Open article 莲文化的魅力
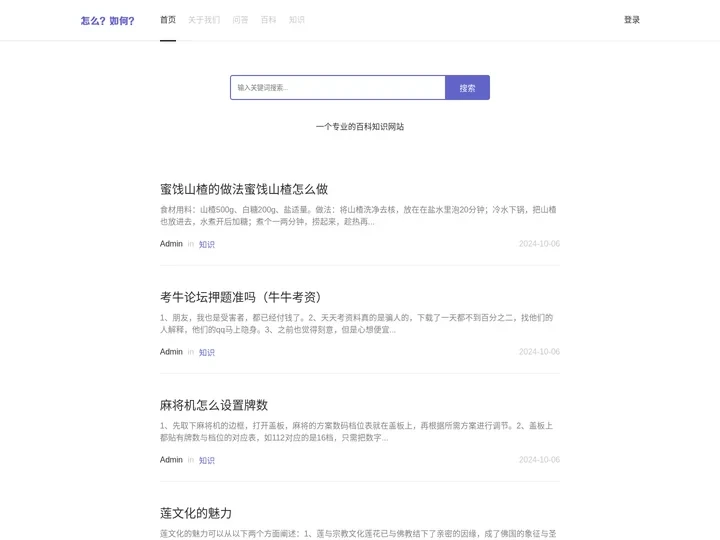Screen dimensions: 720x540 click(196, 513)
